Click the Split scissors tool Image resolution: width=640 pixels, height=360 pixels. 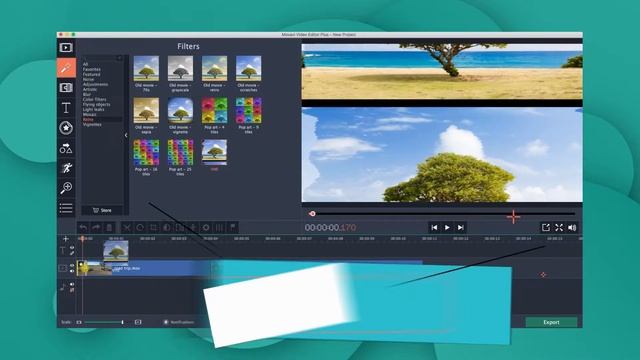(x=127, y=227)
